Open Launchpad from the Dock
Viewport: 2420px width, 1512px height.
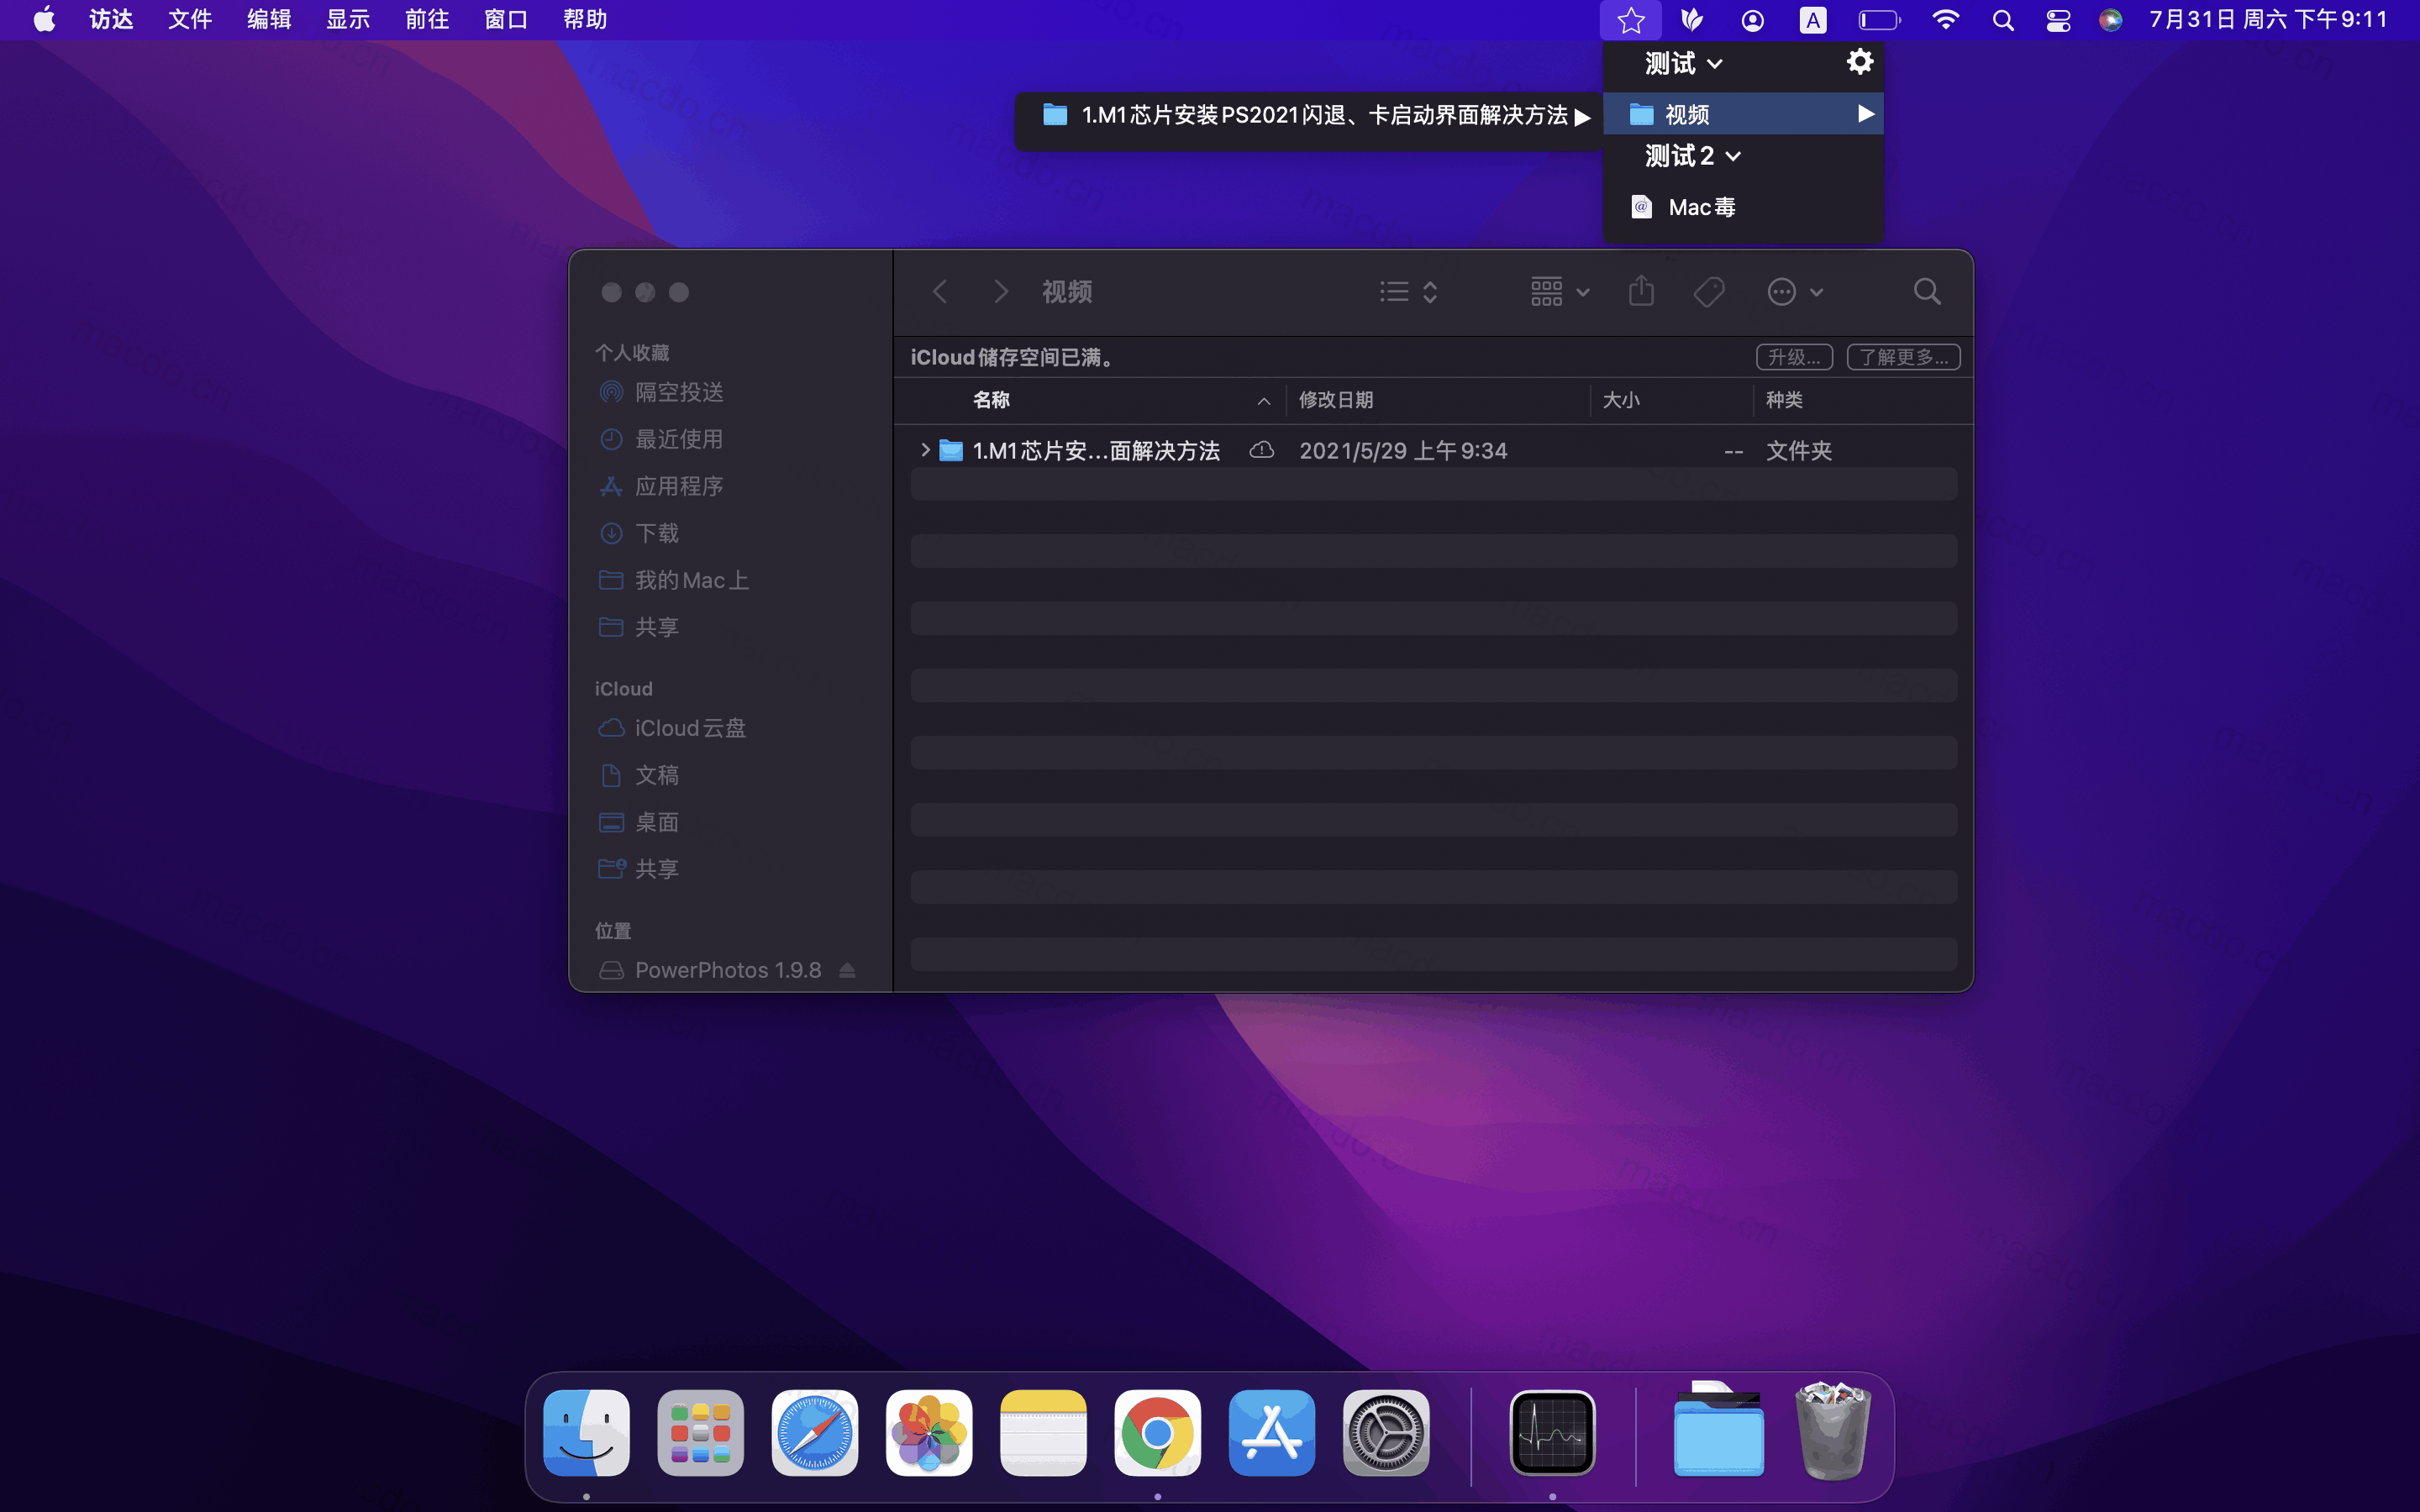tap(700, 1432)
